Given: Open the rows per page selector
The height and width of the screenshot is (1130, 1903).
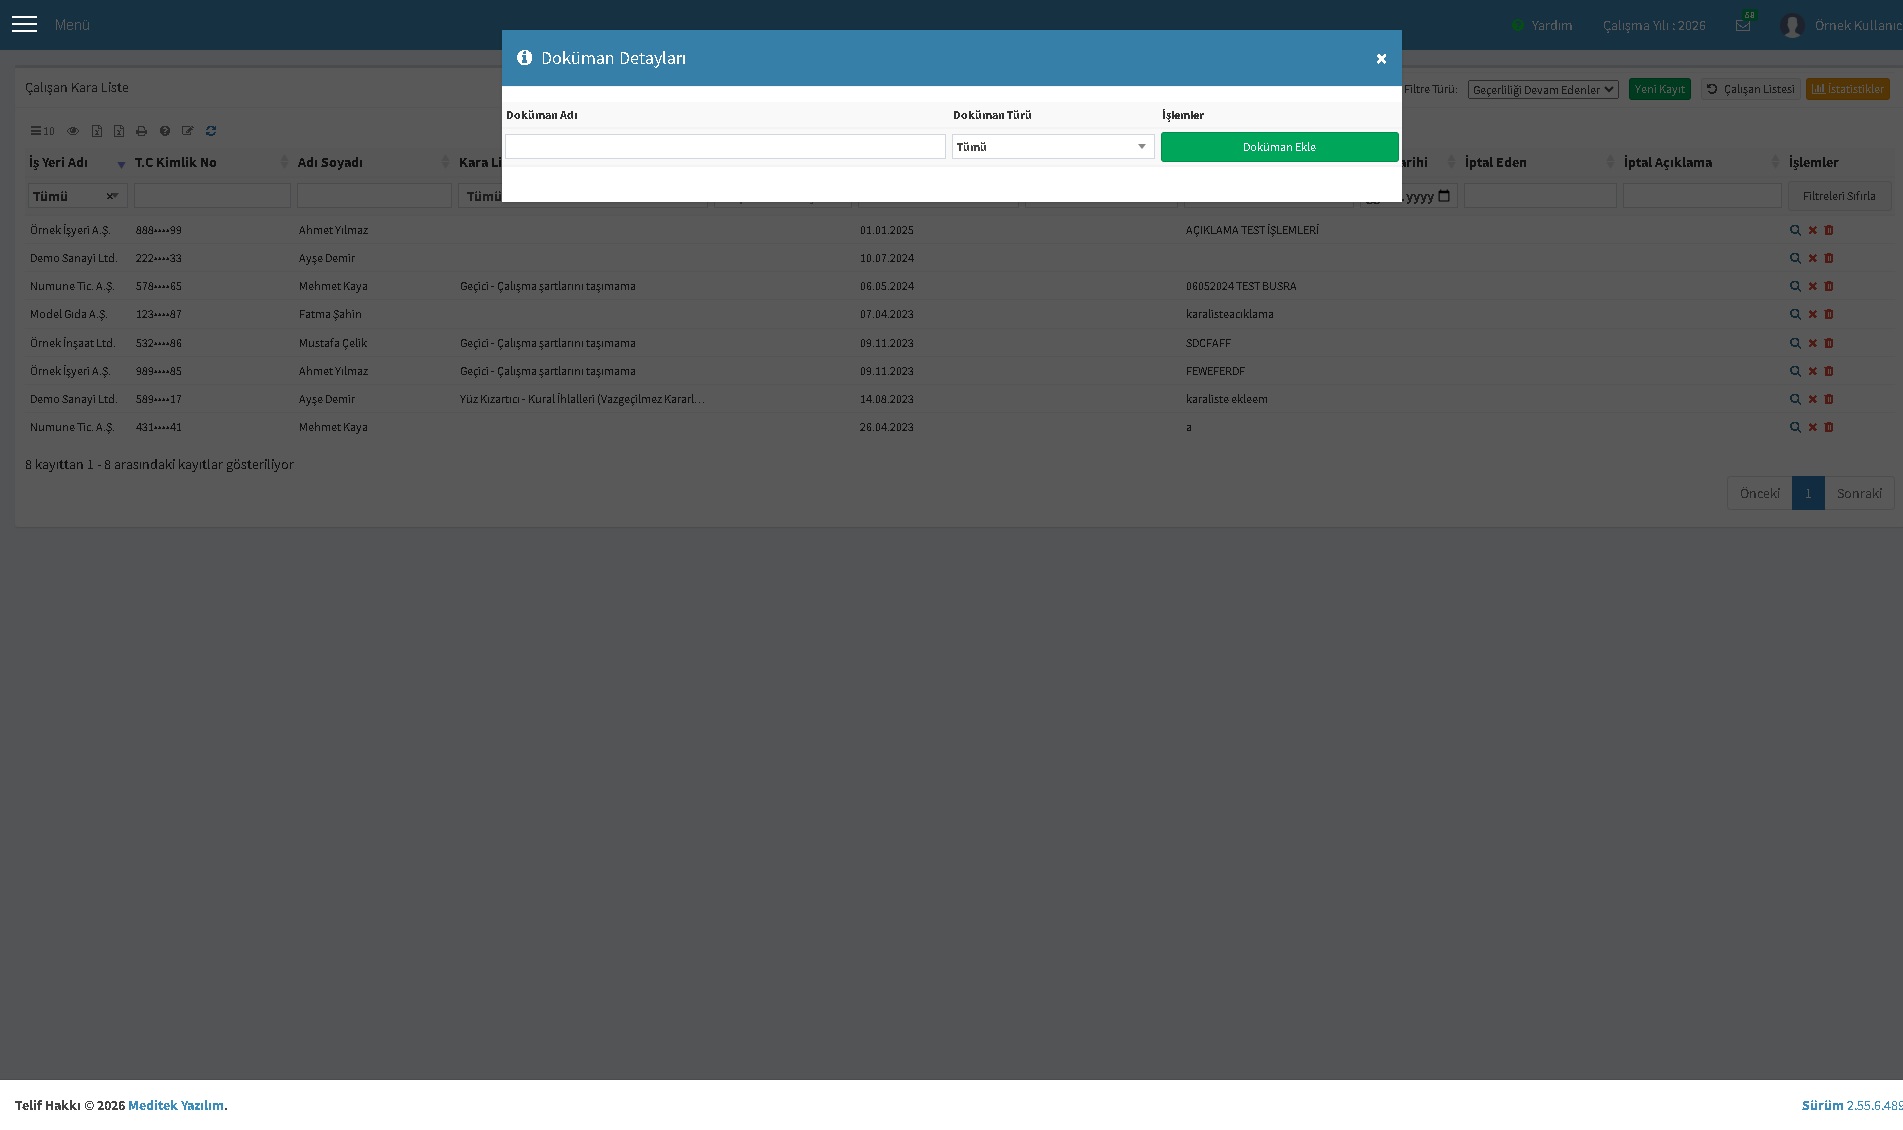Looking at the screenshot, I should coord(42,131).
